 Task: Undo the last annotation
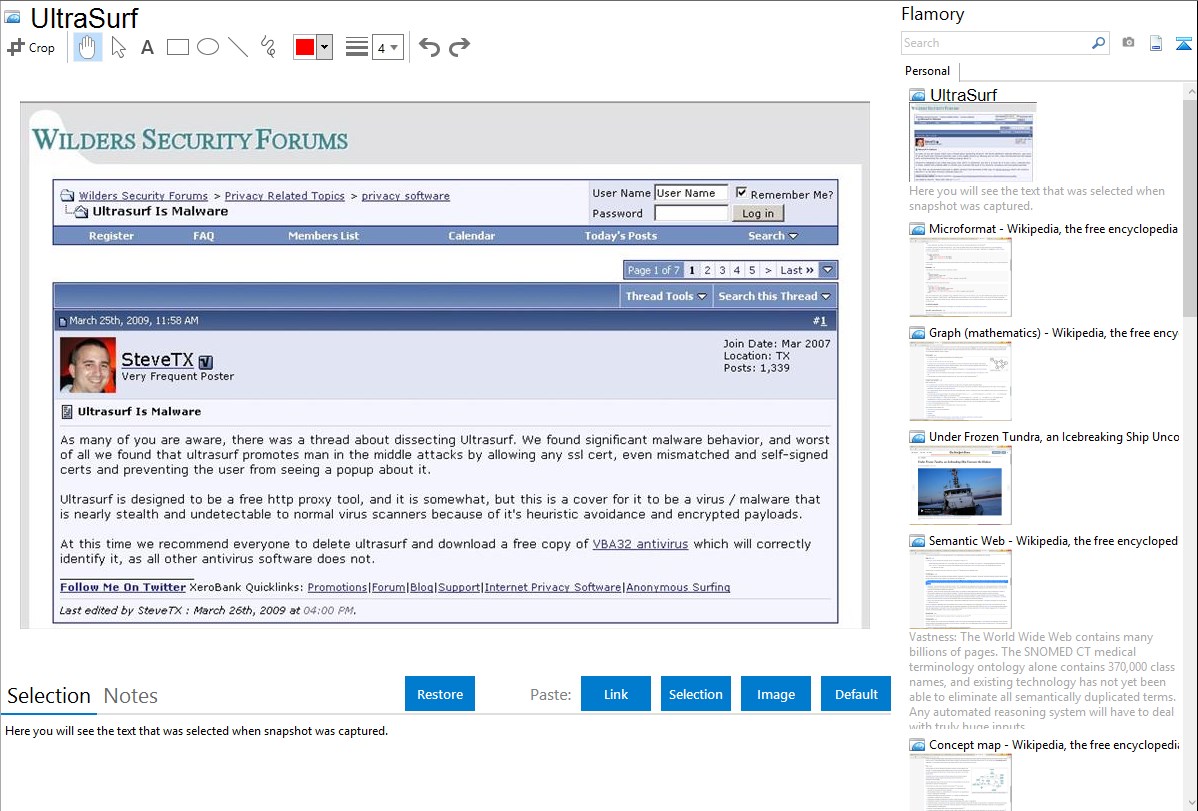(429, 47)
